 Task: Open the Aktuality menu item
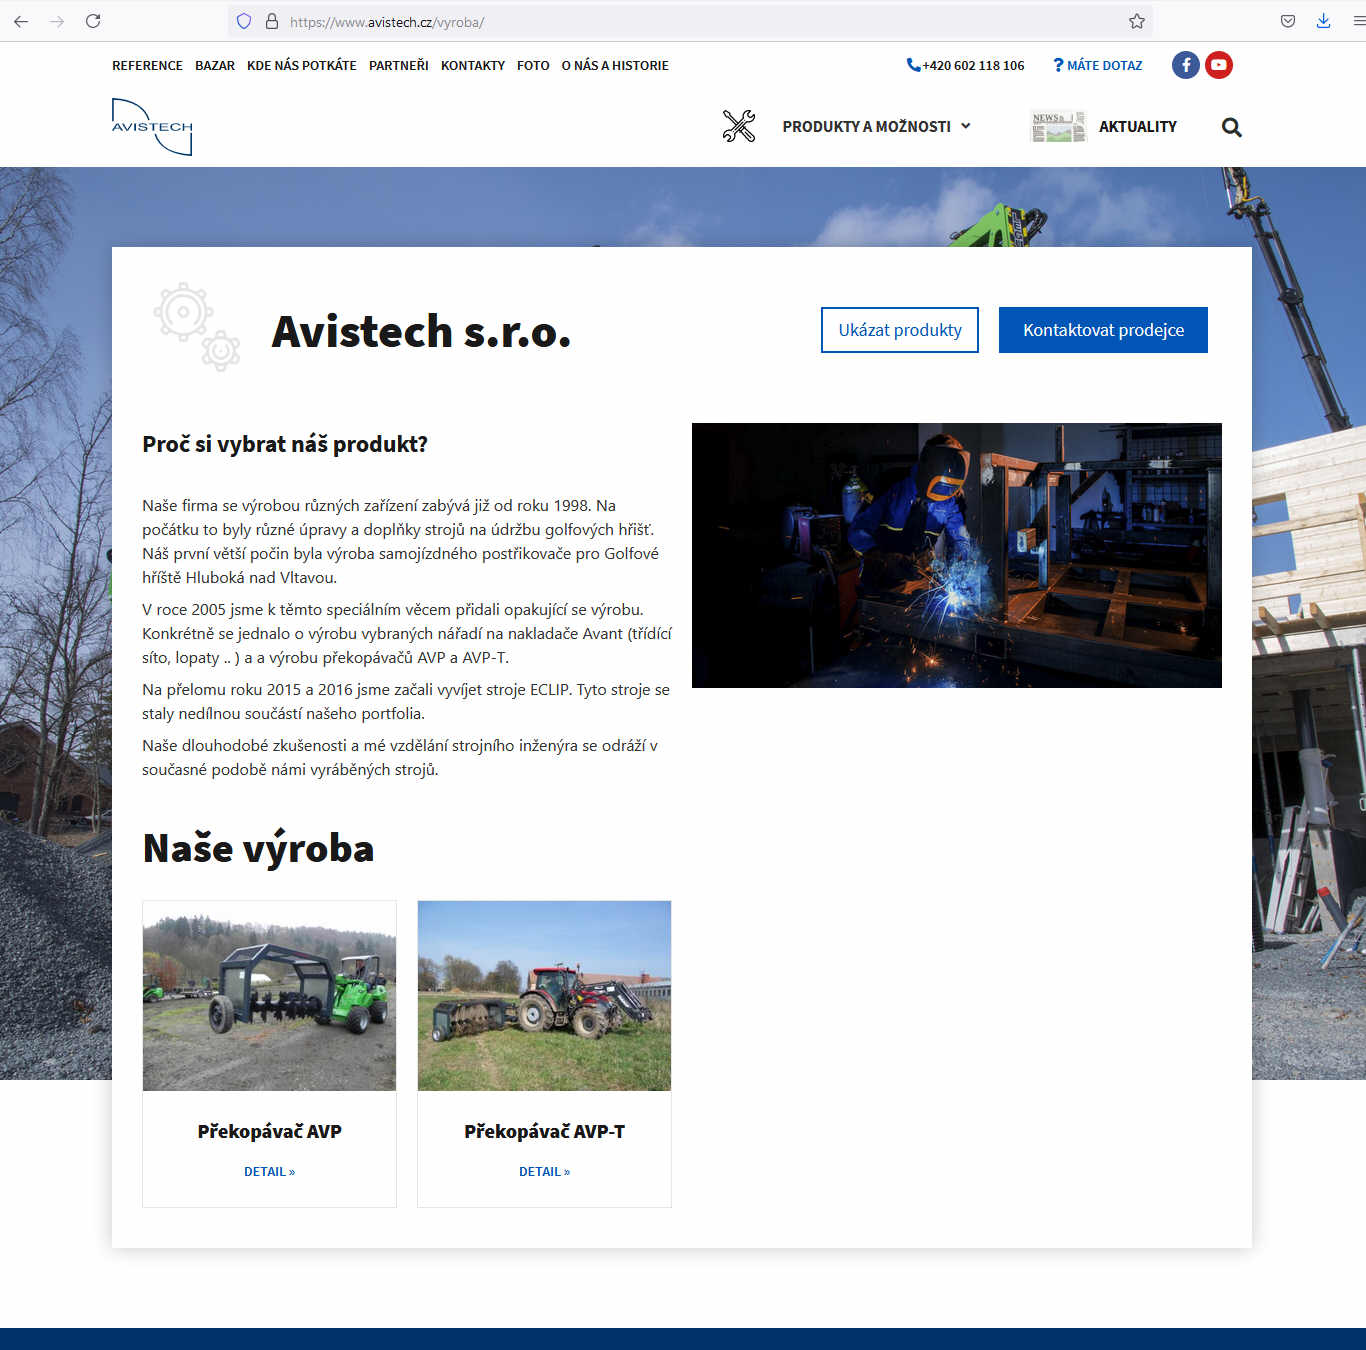(x=1138, y=127)
